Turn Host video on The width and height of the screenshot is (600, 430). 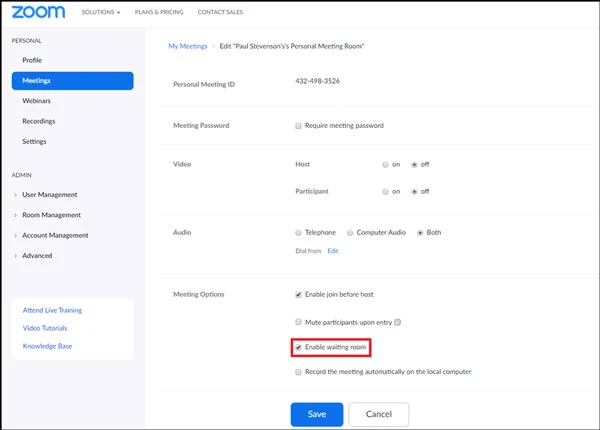[x=385, y=163]
